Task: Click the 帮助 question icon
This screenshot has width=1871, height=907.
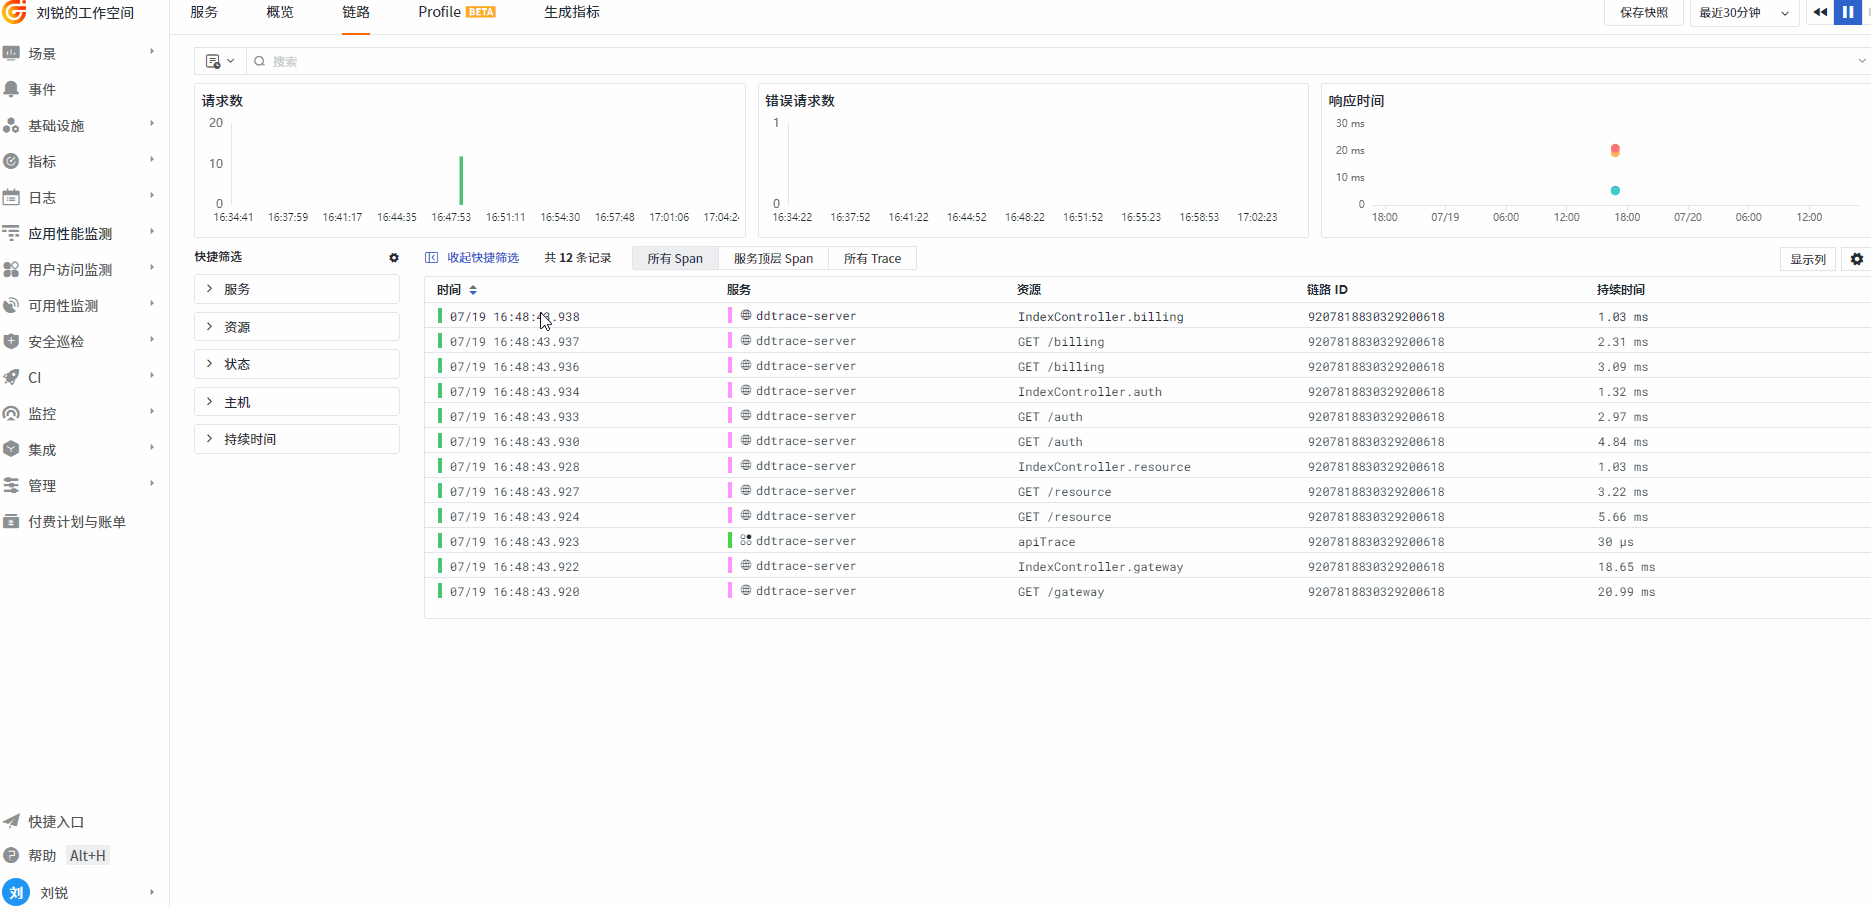Action: (x=12, y=855)
